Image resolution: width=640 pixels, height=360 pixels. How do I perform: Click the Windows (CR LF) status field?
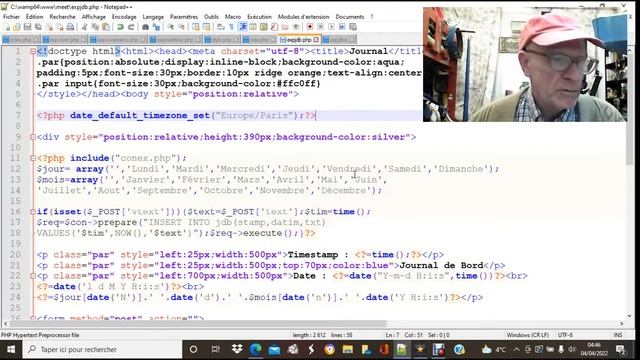[527, 335]
